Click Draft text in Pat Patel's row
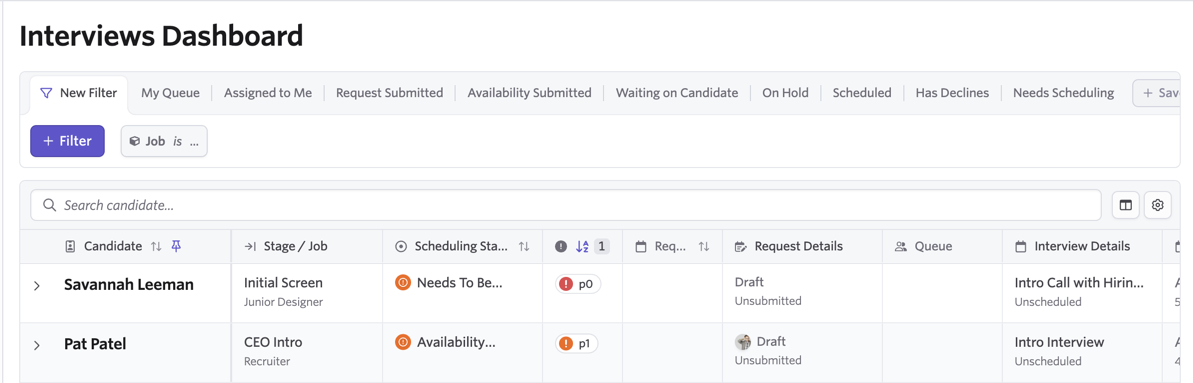Viewport: 1193px width, 383px height. click(x=771, y=342)
